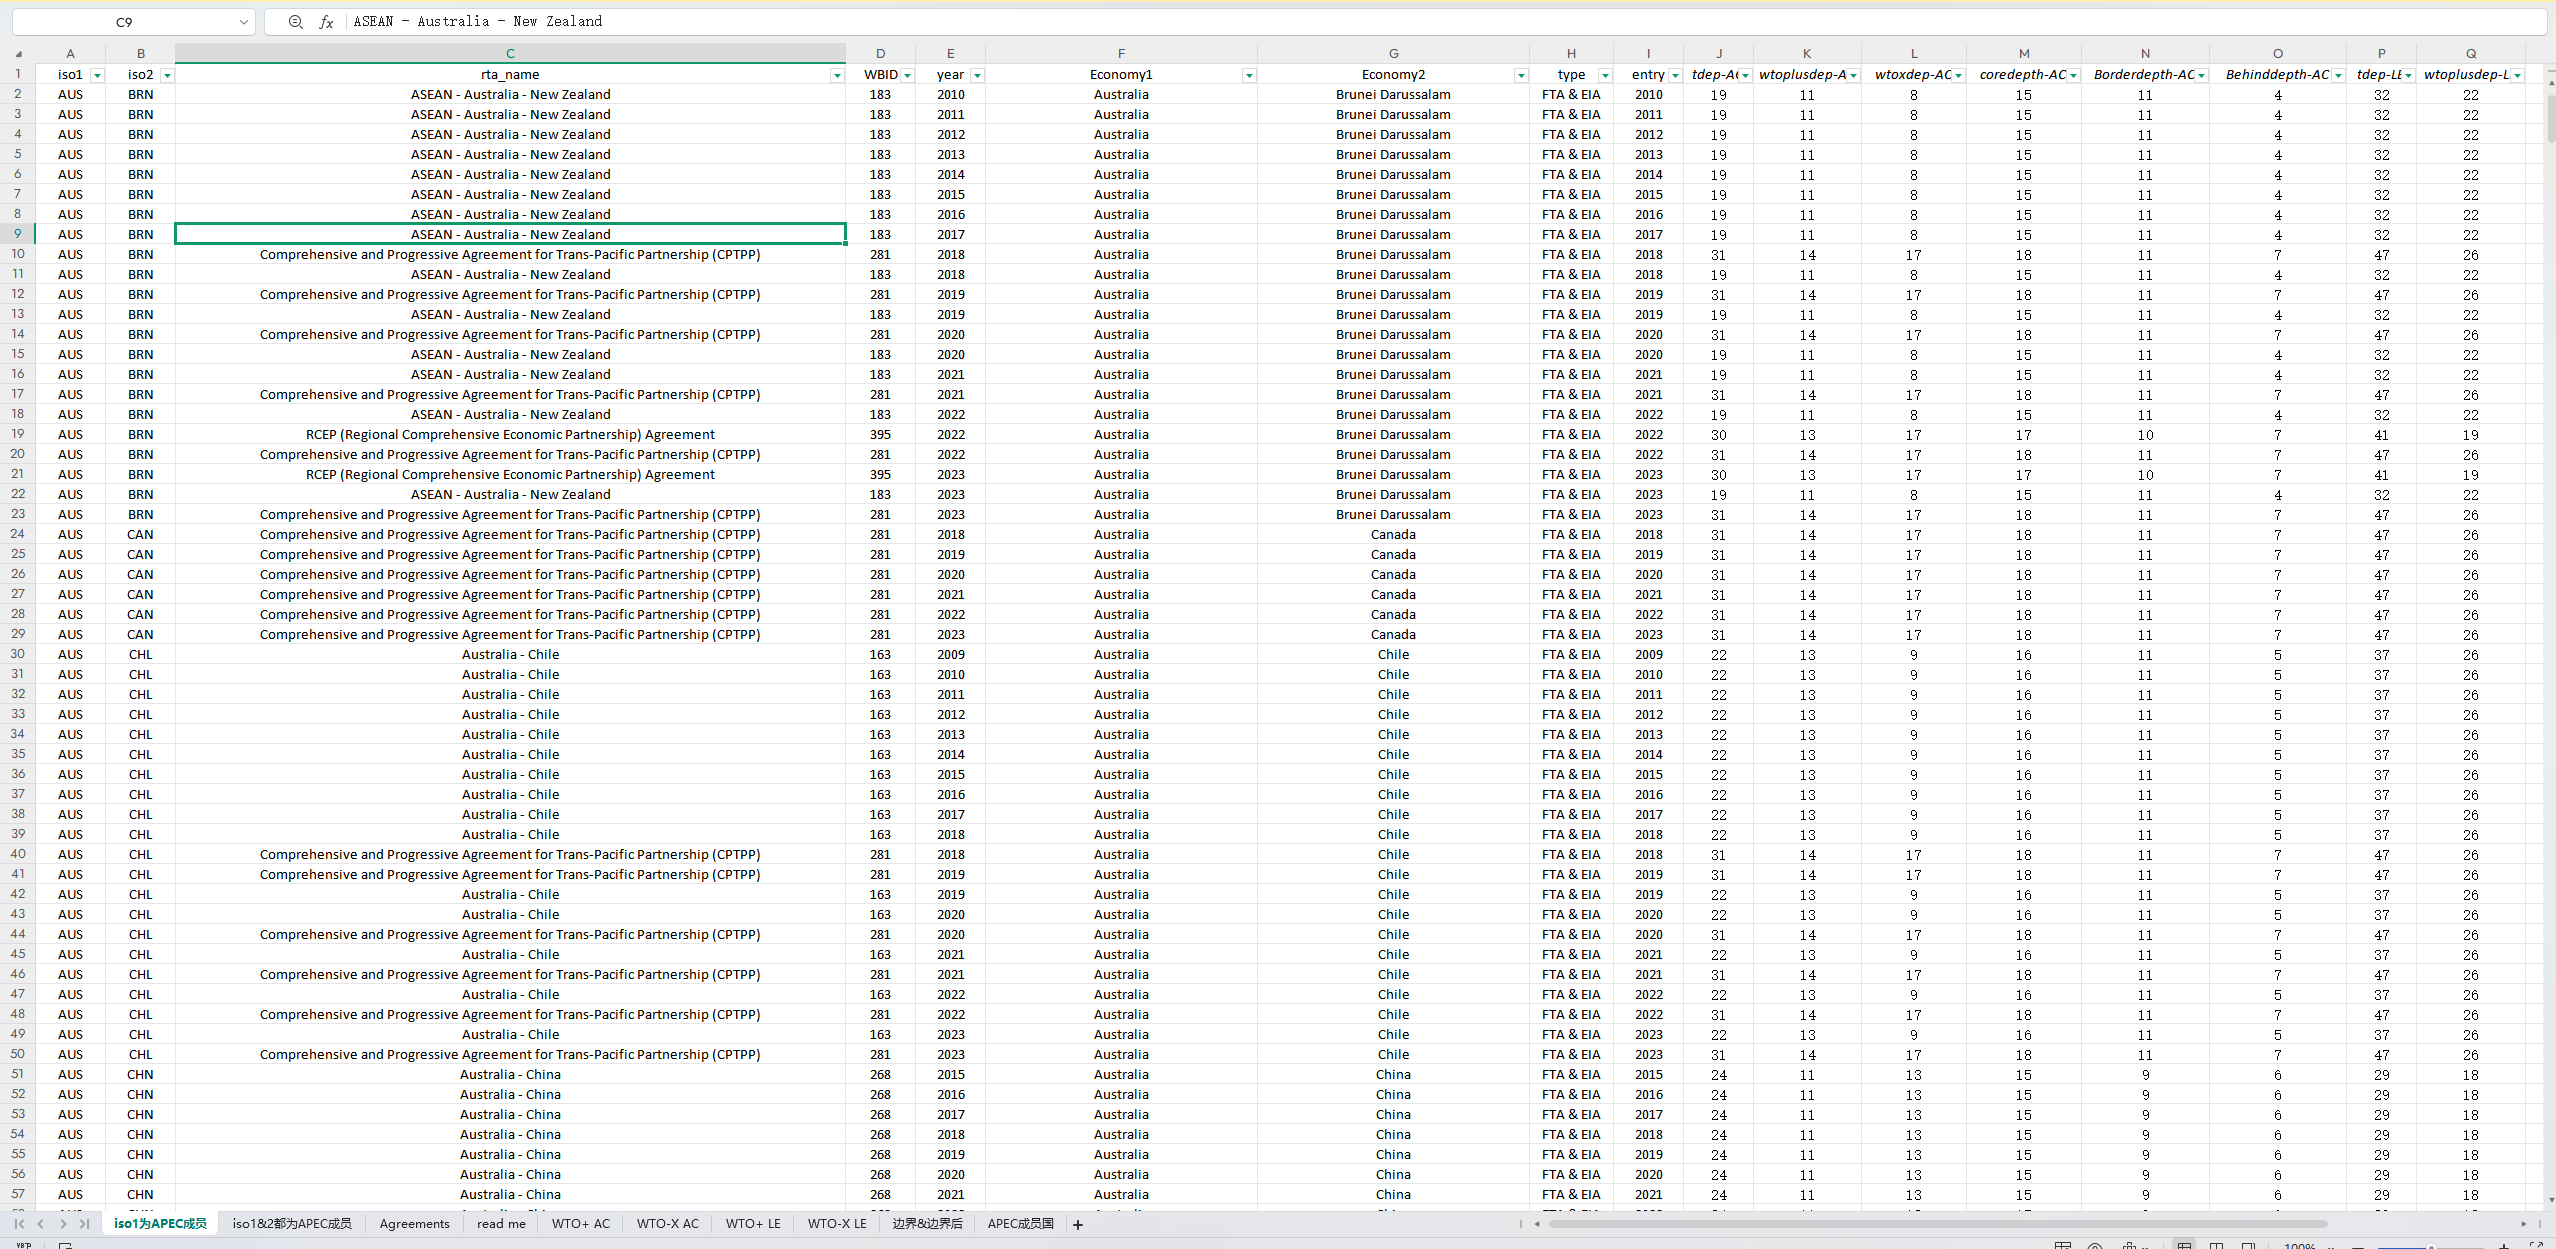Open the year column filter dropdown
2556x1249 pixels.
(x=977, y=75)
